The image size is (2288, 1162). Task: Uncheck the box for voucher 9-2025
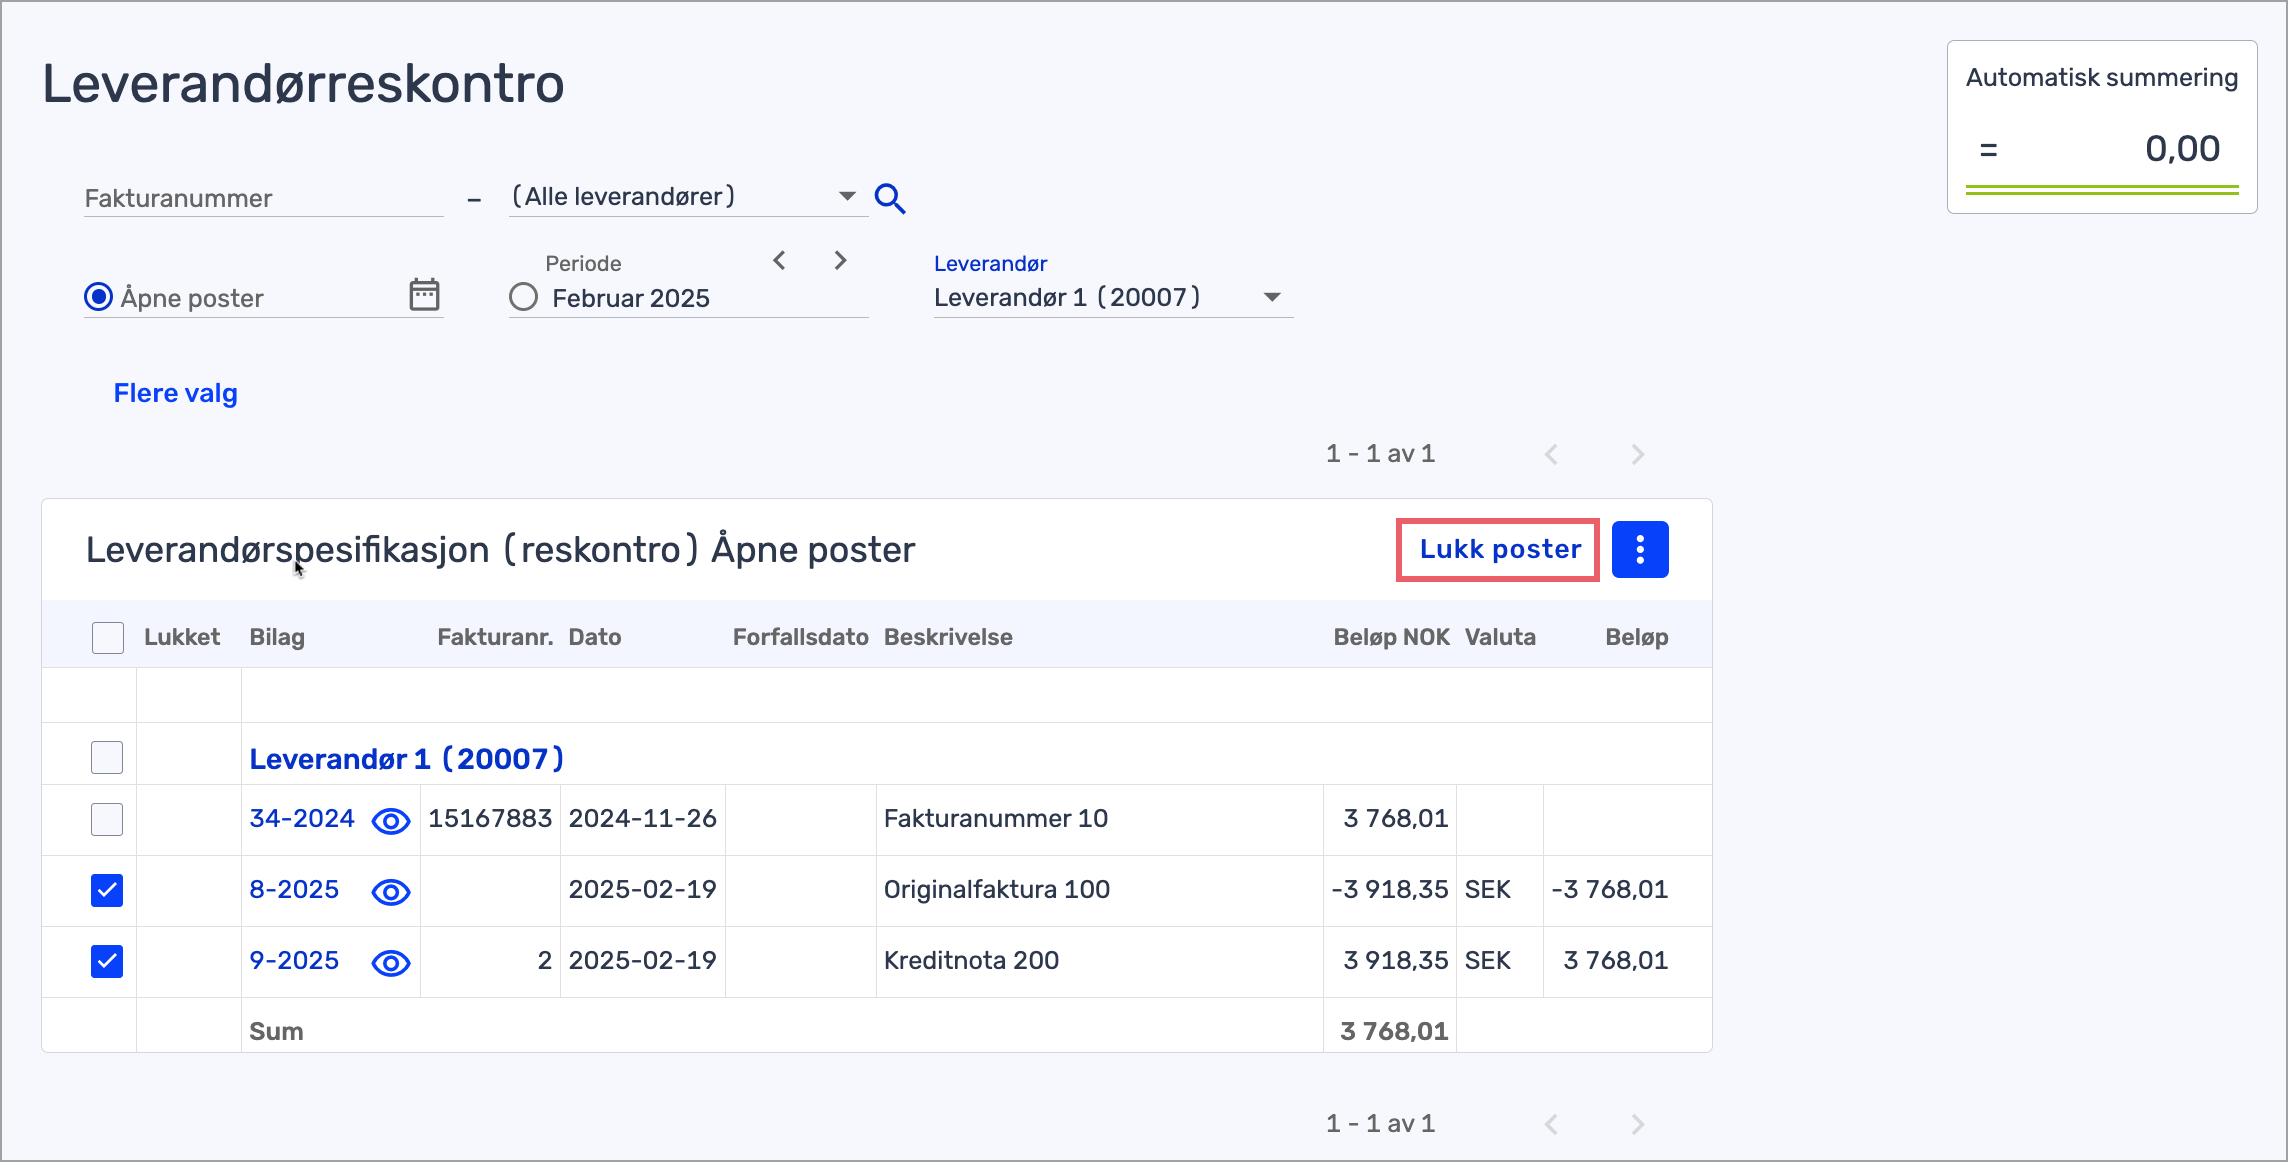tap(107, 961)
